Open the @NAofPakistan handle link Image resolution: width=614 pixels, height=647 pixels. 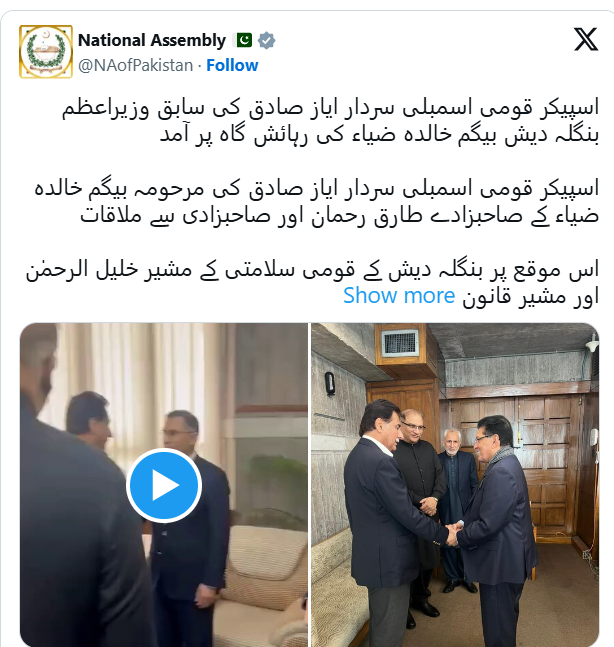click(135, 65)
